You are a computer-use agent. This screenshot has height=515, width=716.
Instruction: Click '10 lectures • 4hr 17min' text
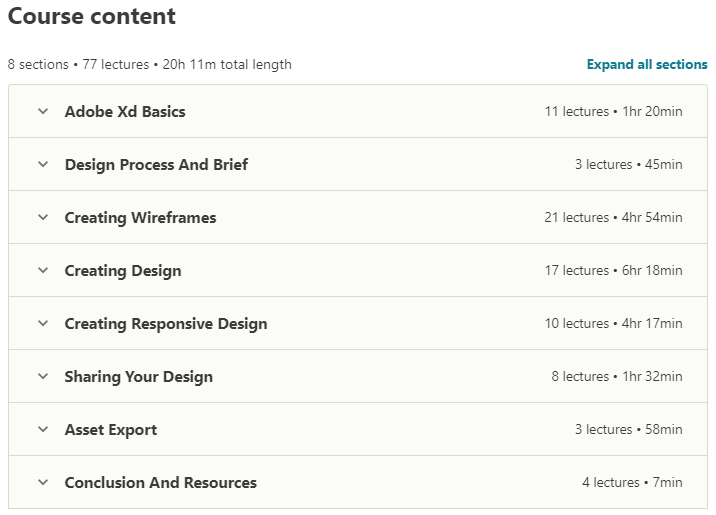click(x=613, y=323)
